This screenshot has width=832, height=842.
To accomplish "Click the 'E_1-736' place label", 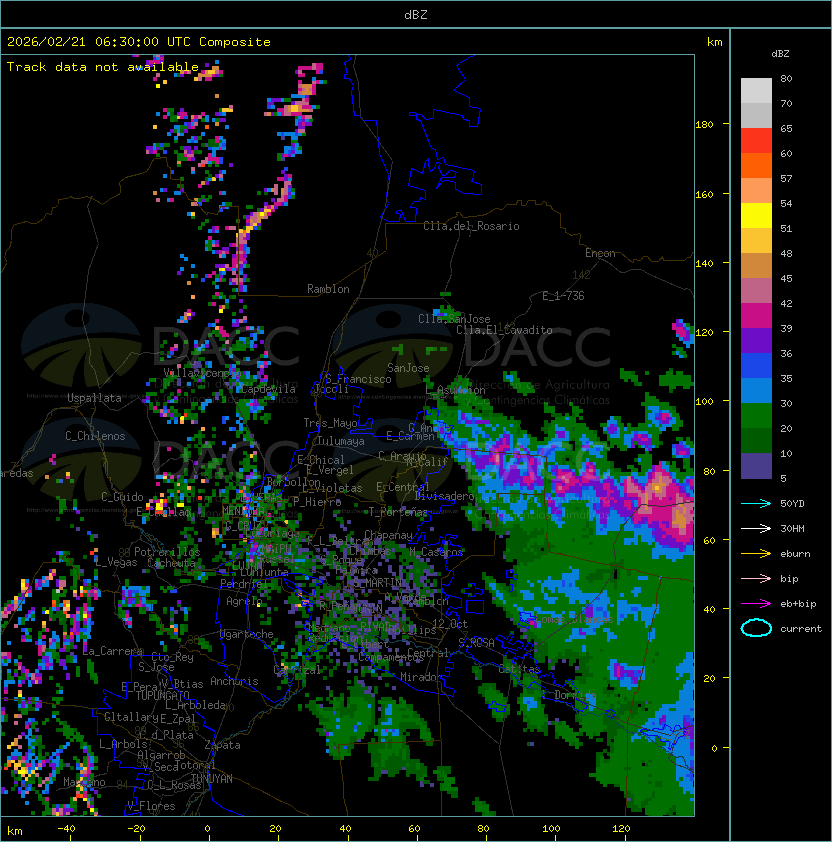I will click(563, 296).
